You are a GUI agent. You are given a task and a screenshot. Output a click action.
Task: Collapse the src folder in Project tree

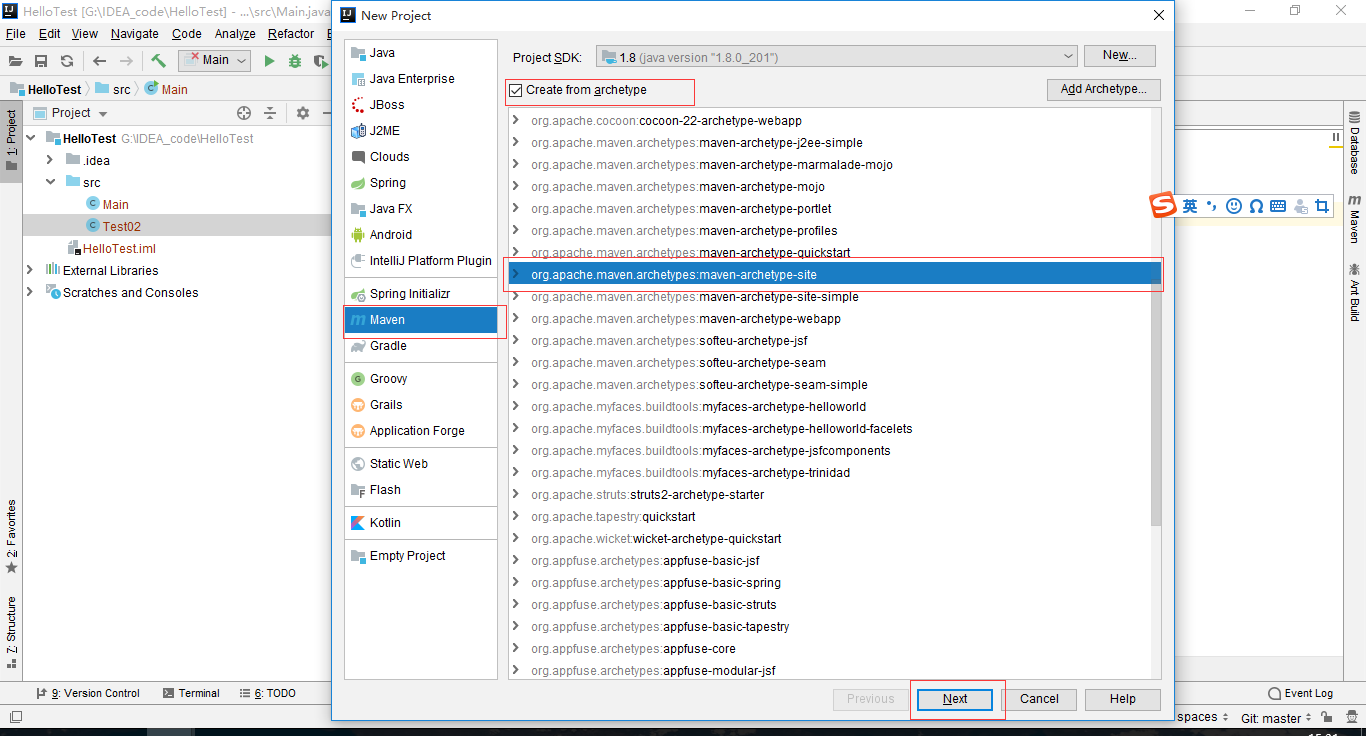point(50,183)
